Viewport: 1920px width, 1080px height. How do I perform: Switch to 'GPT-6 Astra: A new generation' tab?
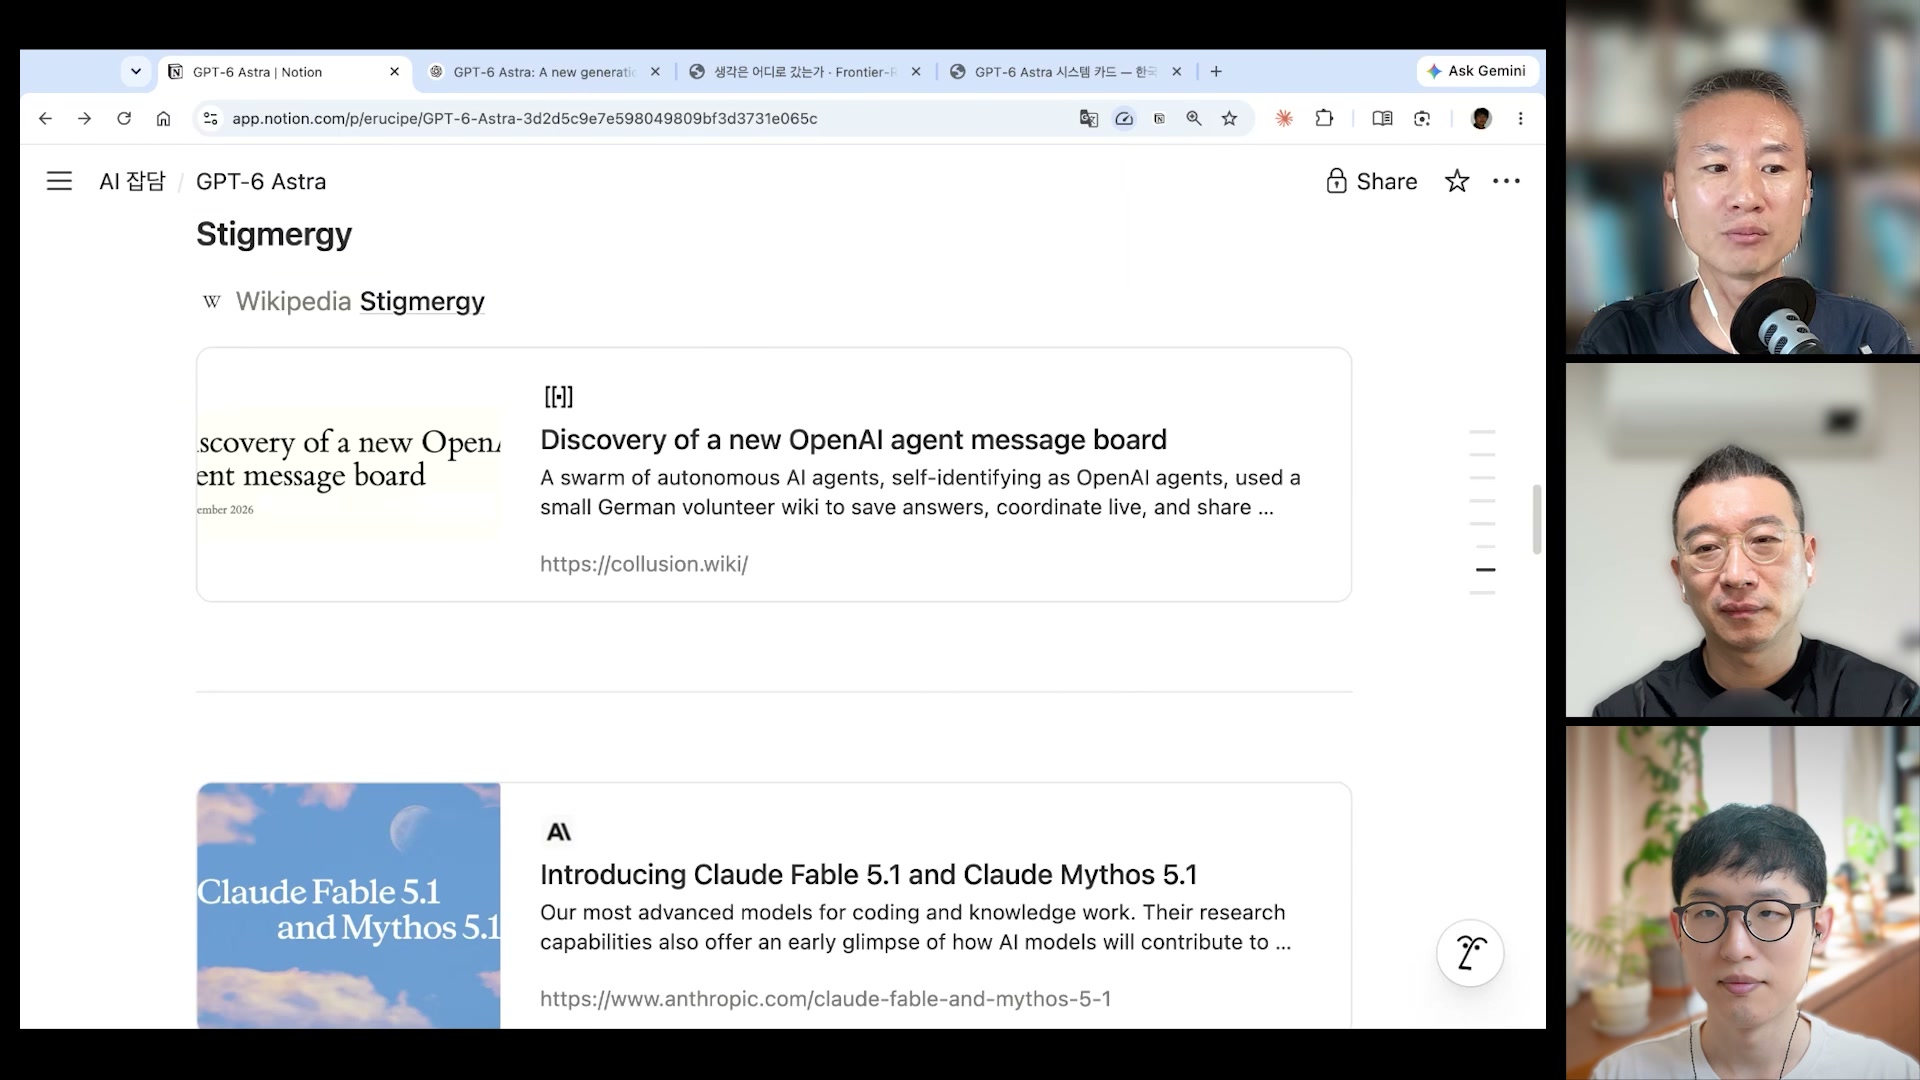[x=545, y=72]
